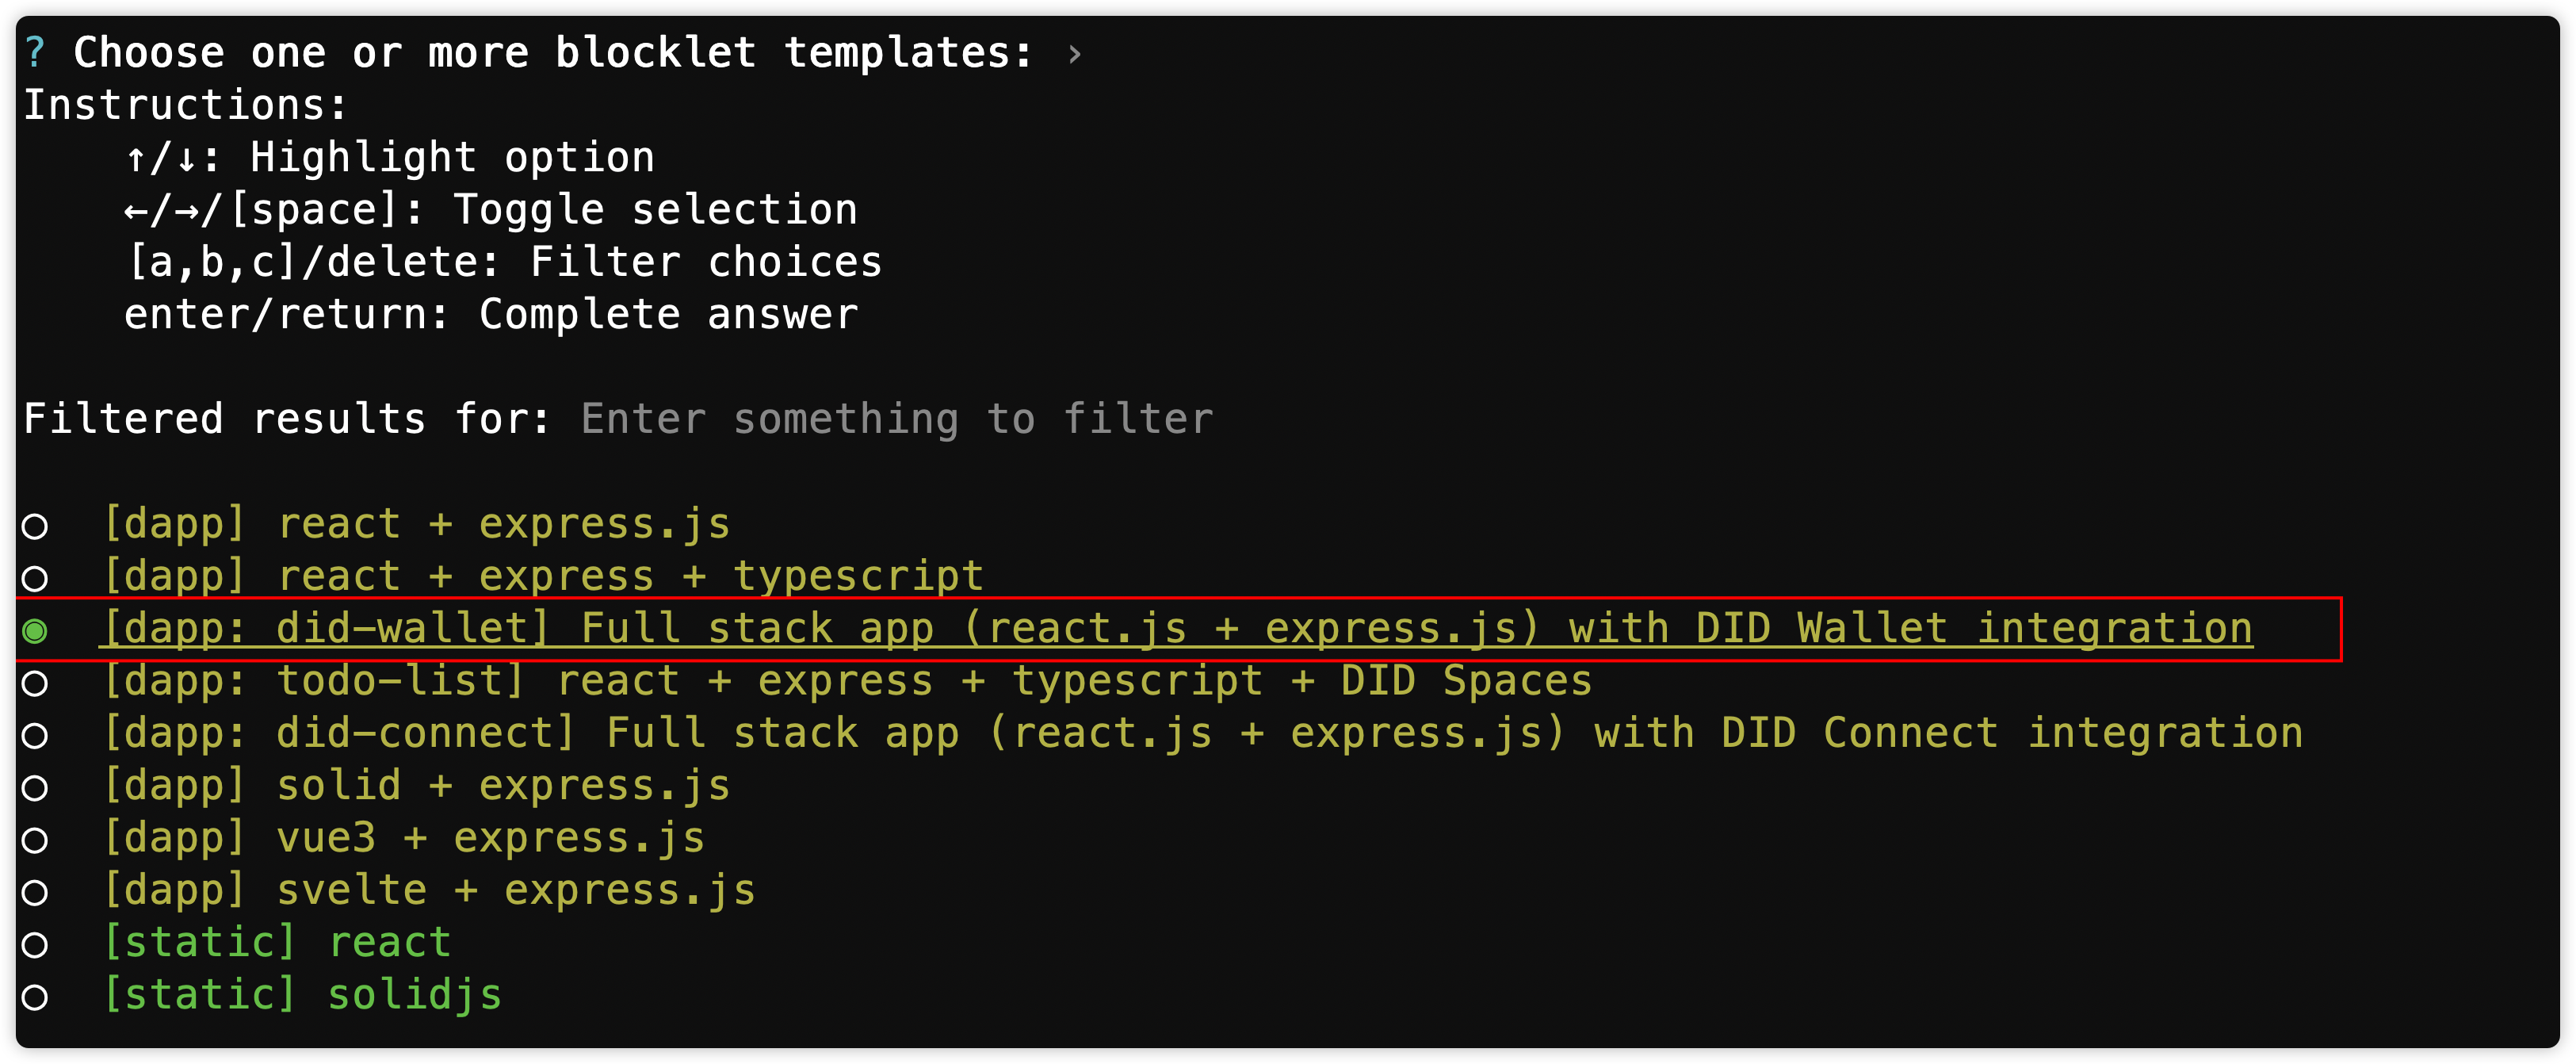Select the static solidjs radio circle
Viewport: 2576px width, 1064px height.
point(35,997)
